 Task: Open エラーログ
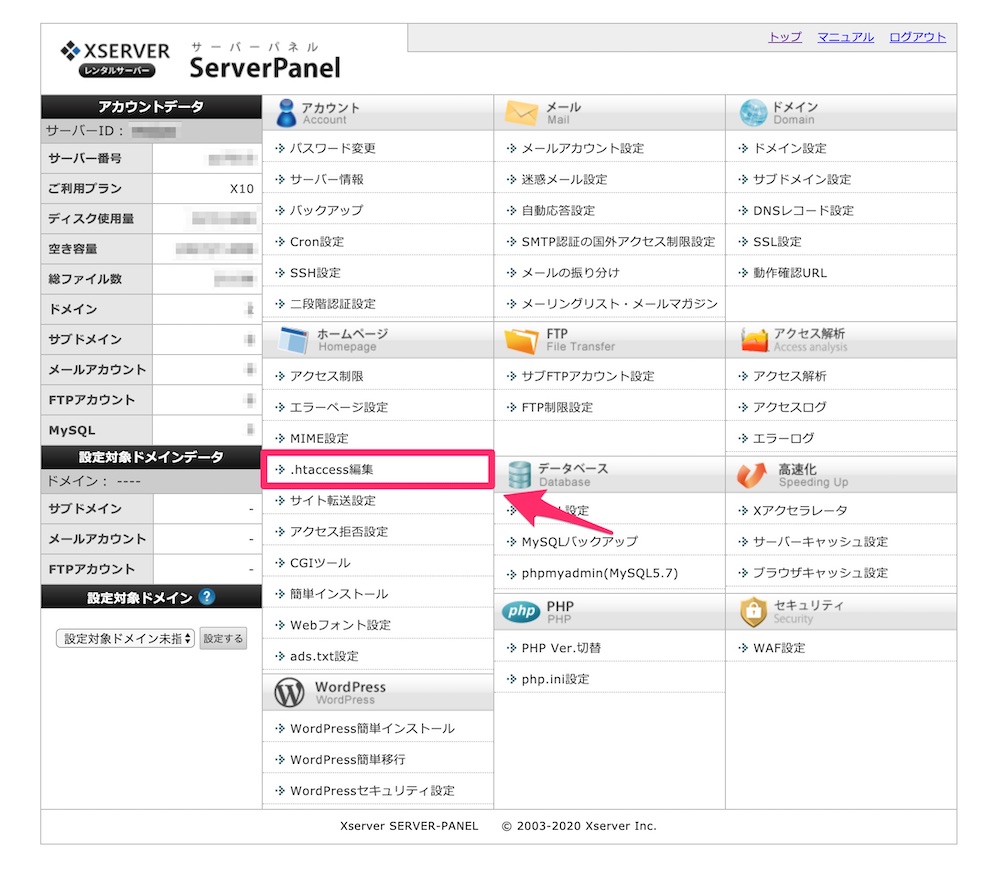pyautogui.click(x=783, y=438)
